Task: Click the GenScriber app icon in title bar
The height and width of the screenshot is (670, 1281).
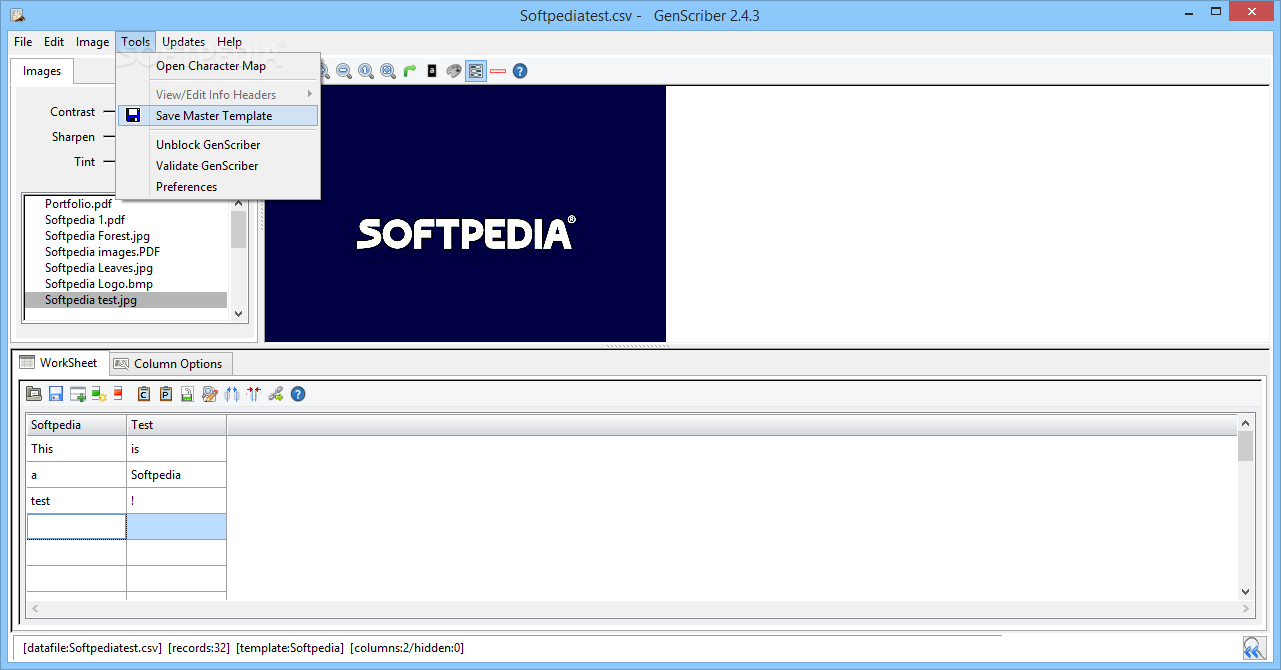Action: tap(17, 14)
